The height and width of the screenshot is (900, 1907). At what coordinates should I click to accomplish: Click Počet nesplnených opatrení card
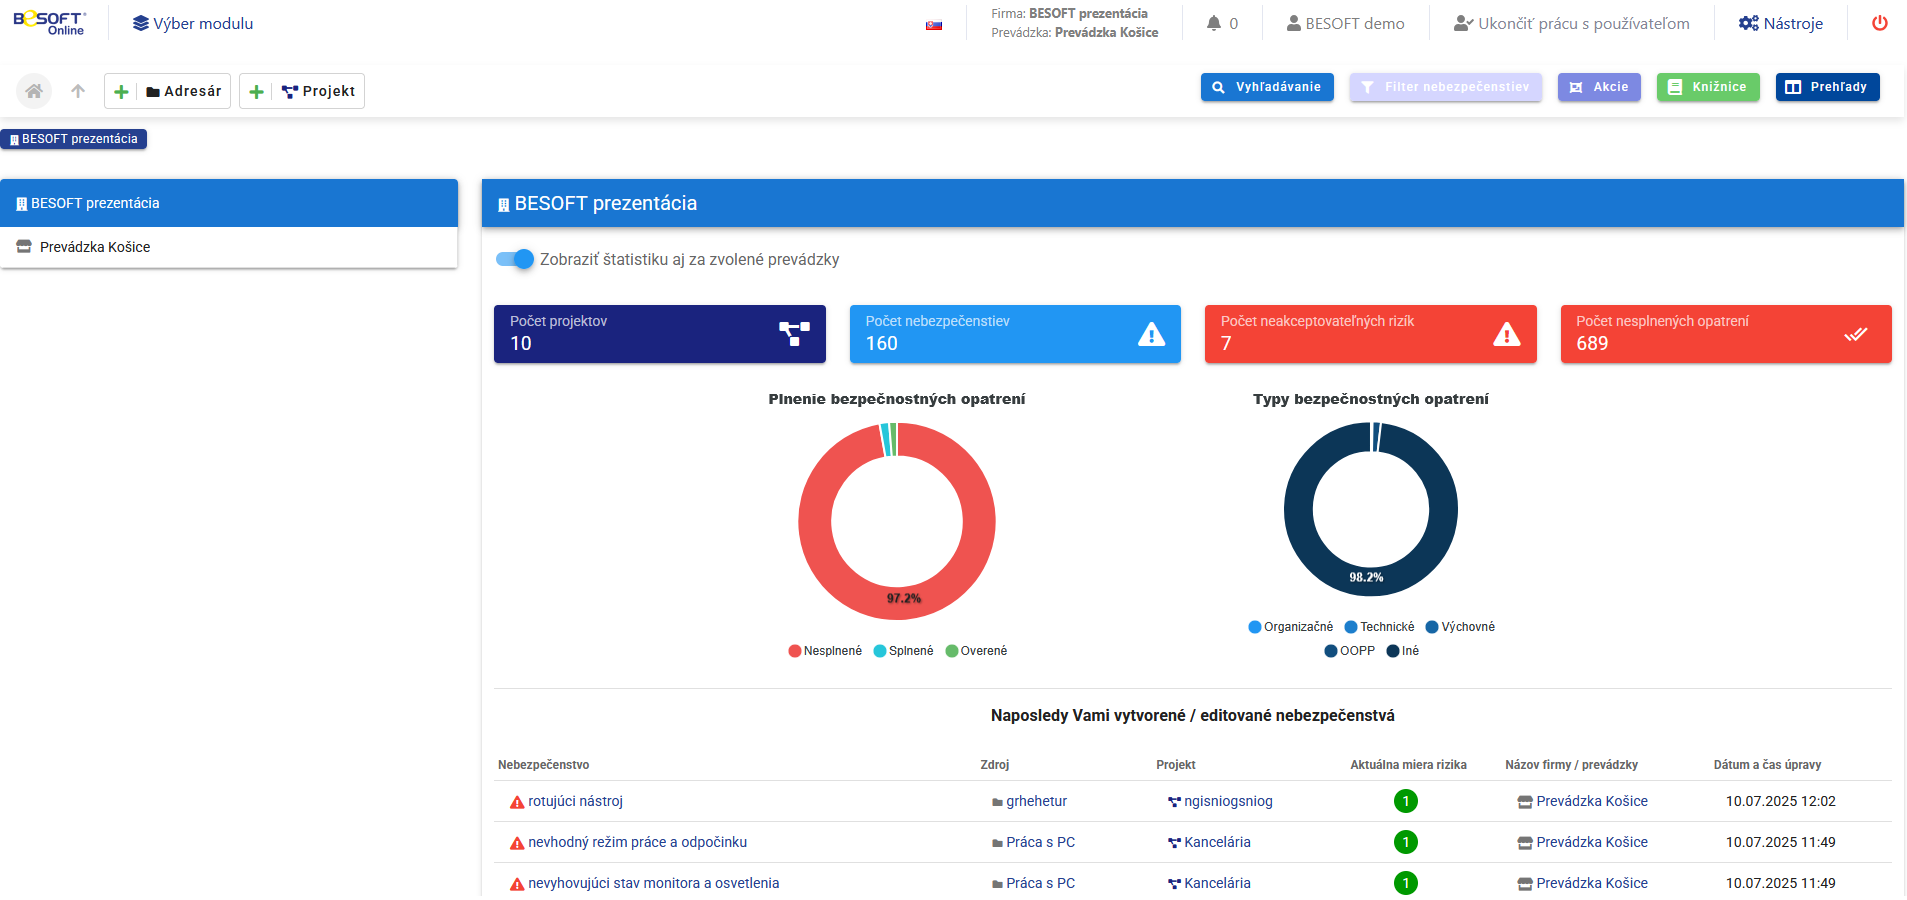[1726, 334]
